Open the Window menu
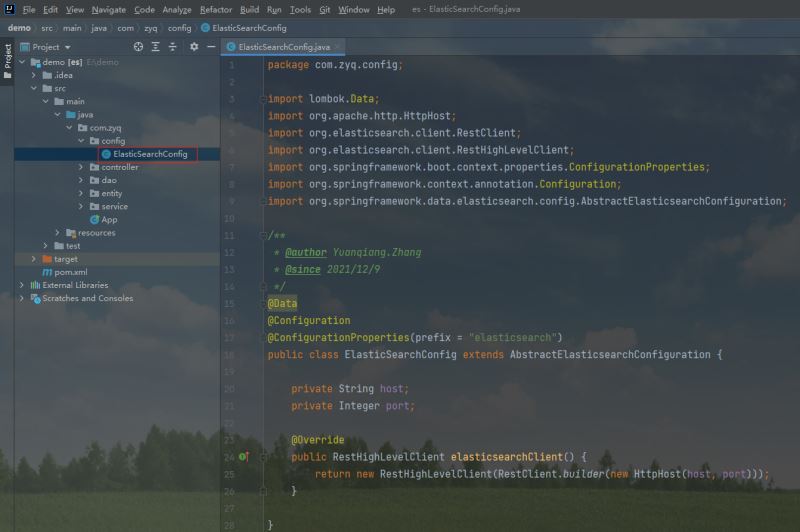The width and height of the screenshot is (800, 532). pos(354,9)
